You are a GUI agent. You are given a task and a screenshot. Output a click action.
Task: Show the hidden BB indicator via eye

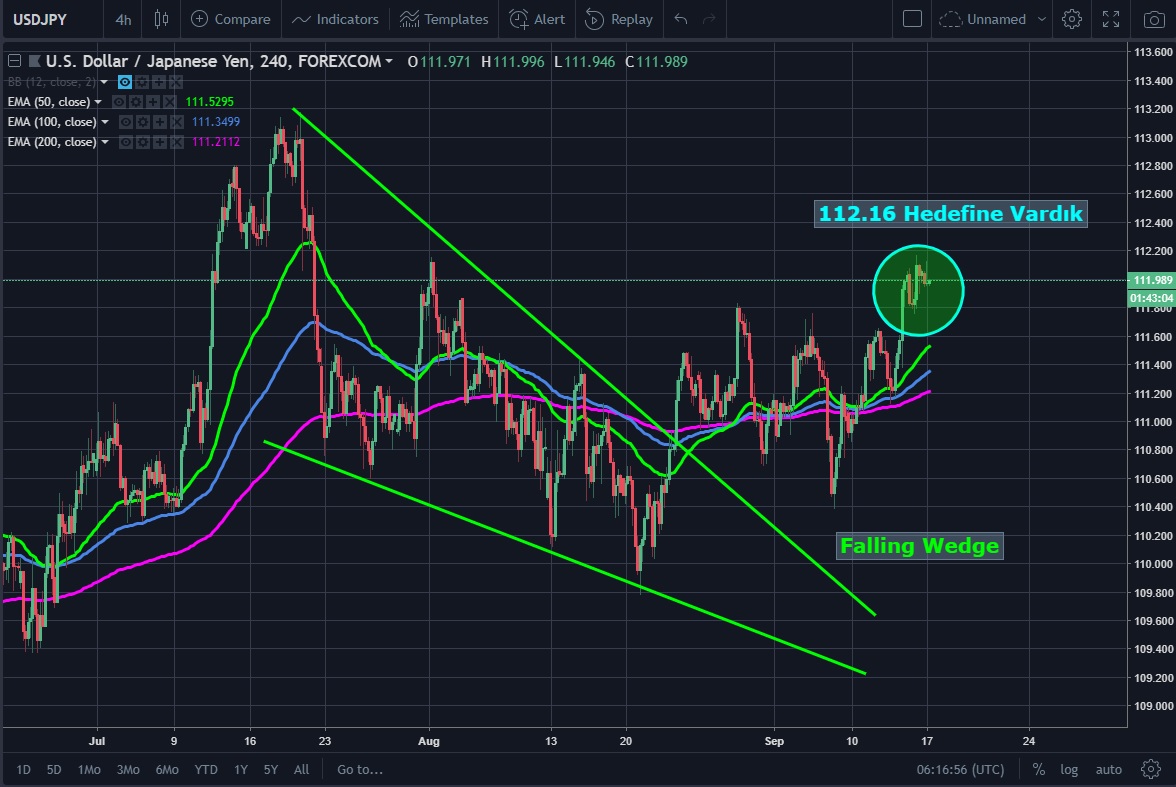125,82
